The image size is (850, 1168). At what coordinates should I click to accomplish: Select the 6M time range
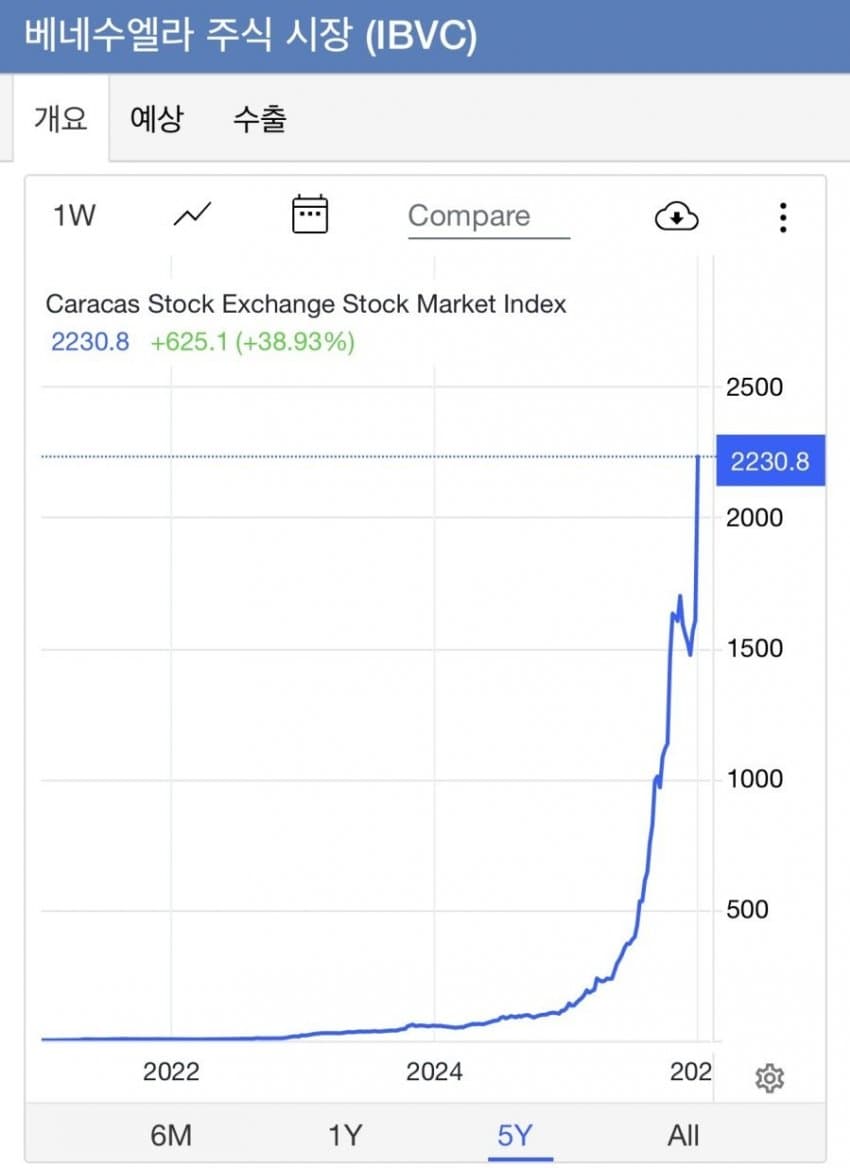tap(171, 1135)
